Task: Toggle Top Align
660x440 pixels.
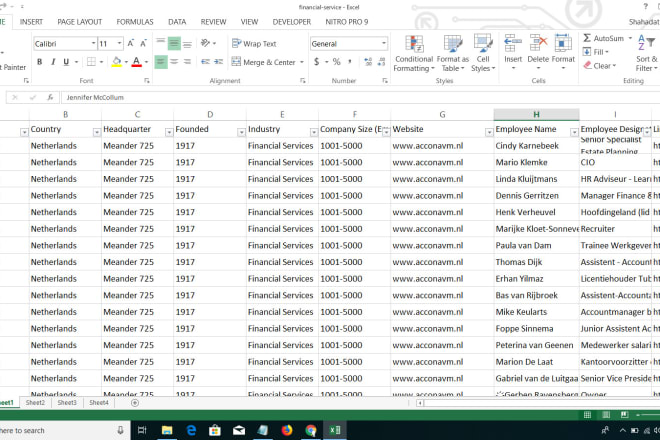Action: coord(160,43)
